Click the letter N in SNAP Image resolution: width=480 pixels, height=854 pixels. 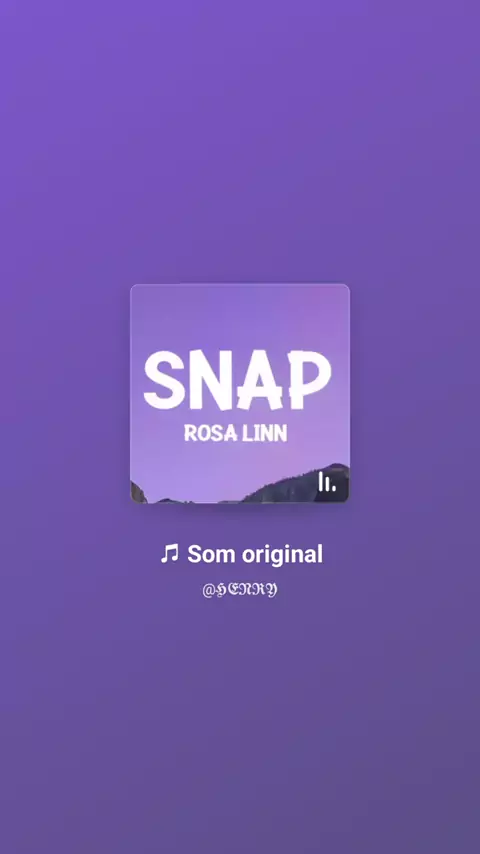(x=210, y=381)
